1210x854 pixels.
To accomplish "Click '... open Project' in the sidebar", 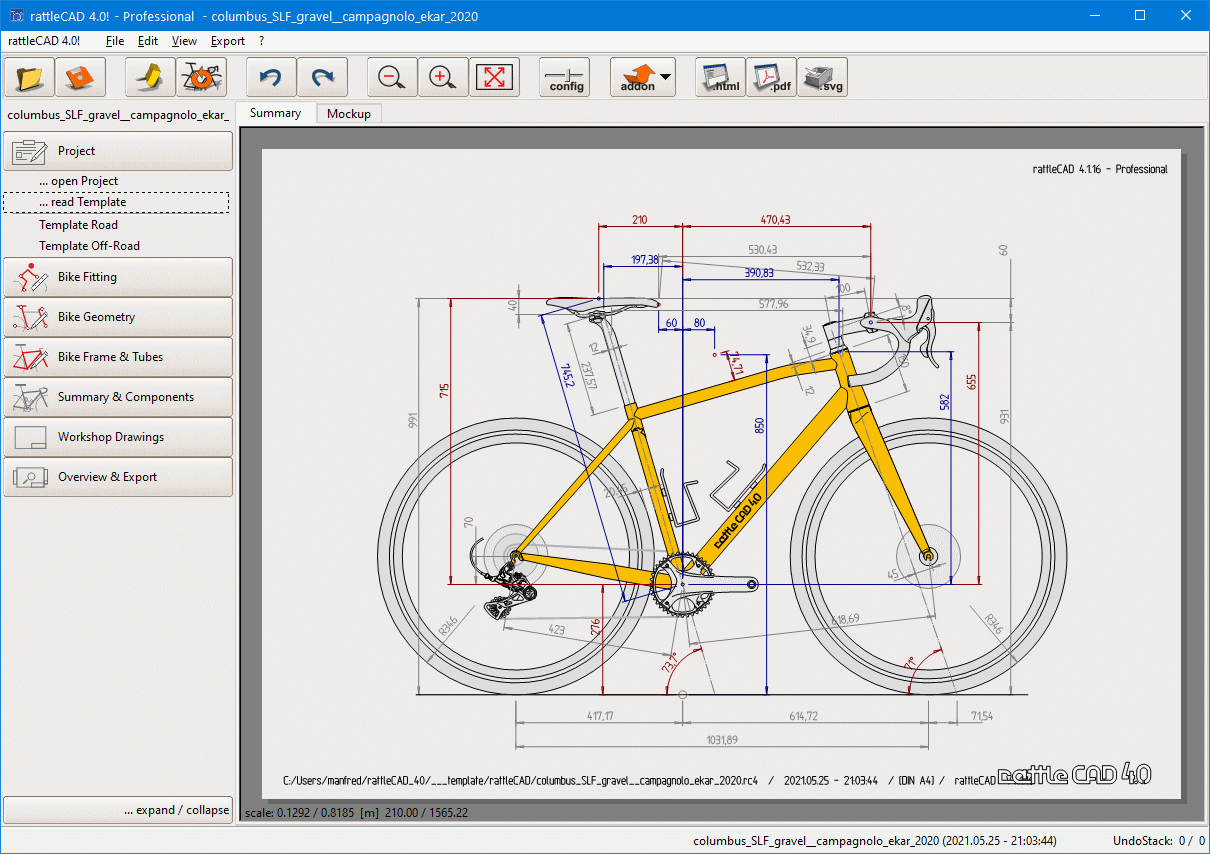I will pos(79,181).
